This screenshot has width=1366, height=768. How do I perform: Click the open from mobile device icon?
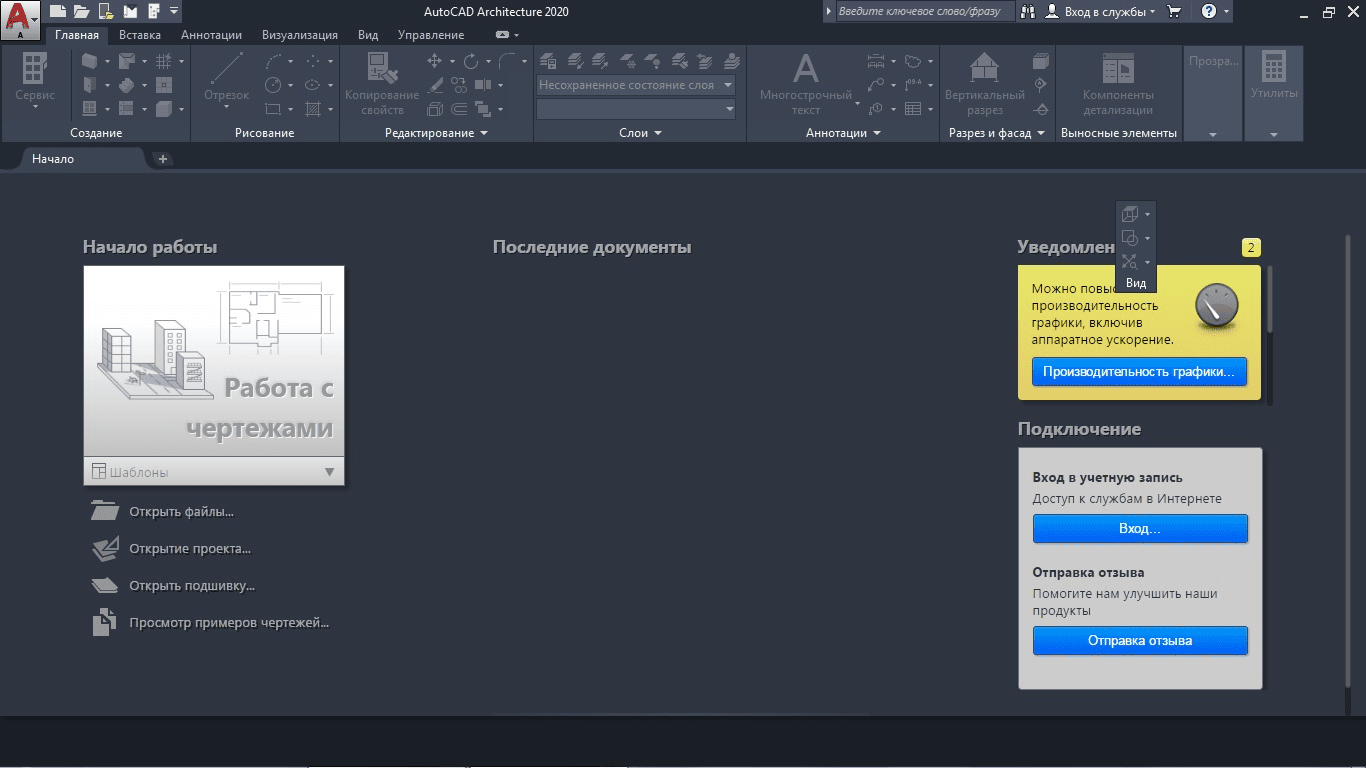coord(105,11)
